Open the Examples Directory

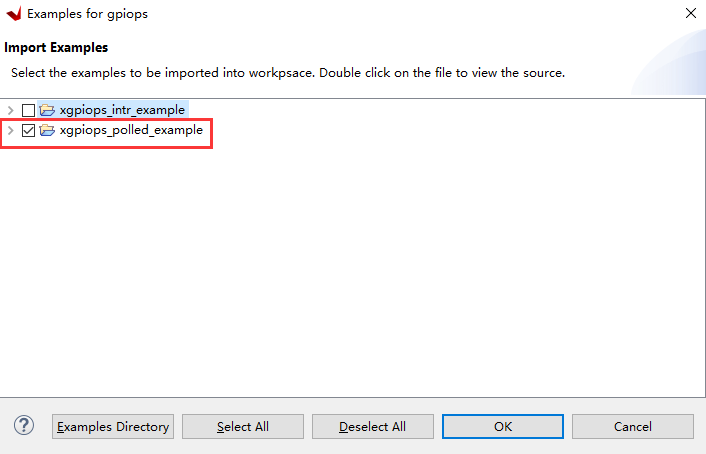pos(113,427)
